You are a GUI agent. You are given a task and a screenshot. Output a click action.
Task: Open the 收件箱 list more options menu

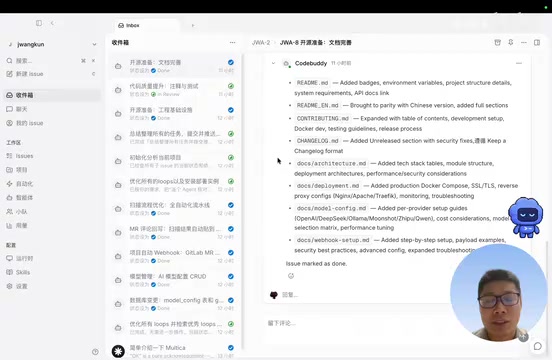click(x=232, y=43)
